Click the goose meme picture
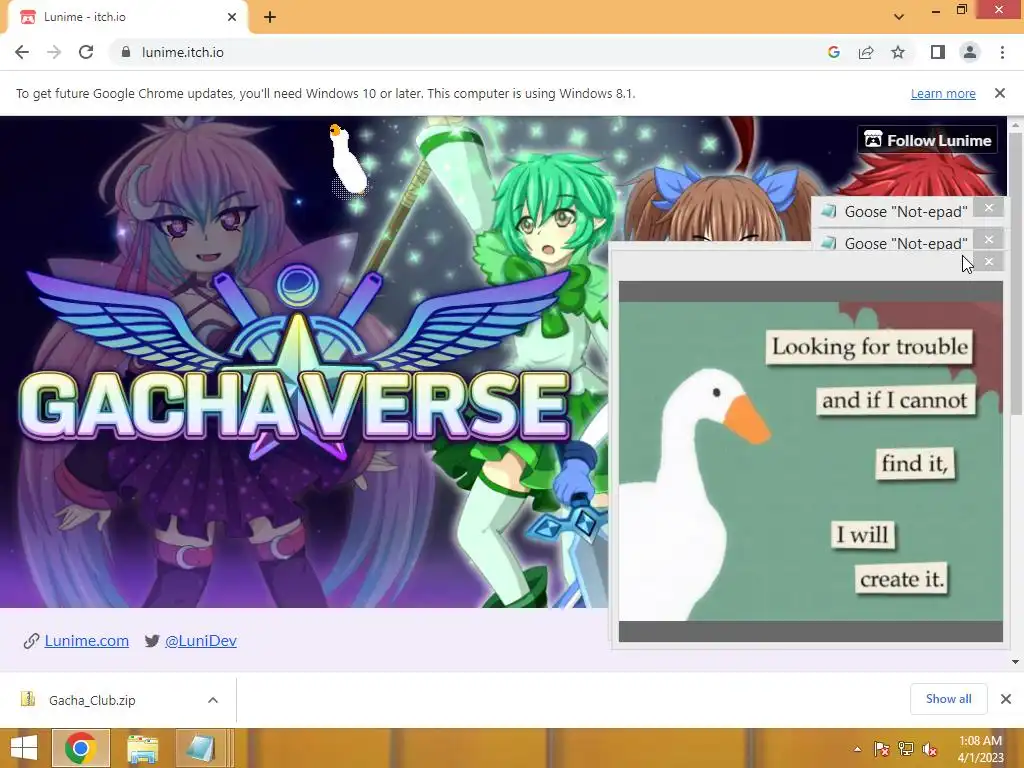Image resolution: width=1024 pixels, height=768 pixels. [810, 461]
